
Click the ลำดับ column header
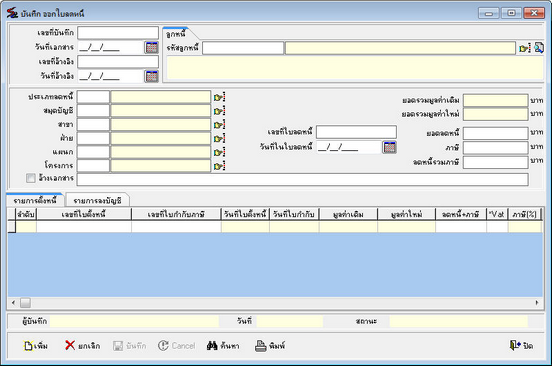26,214
